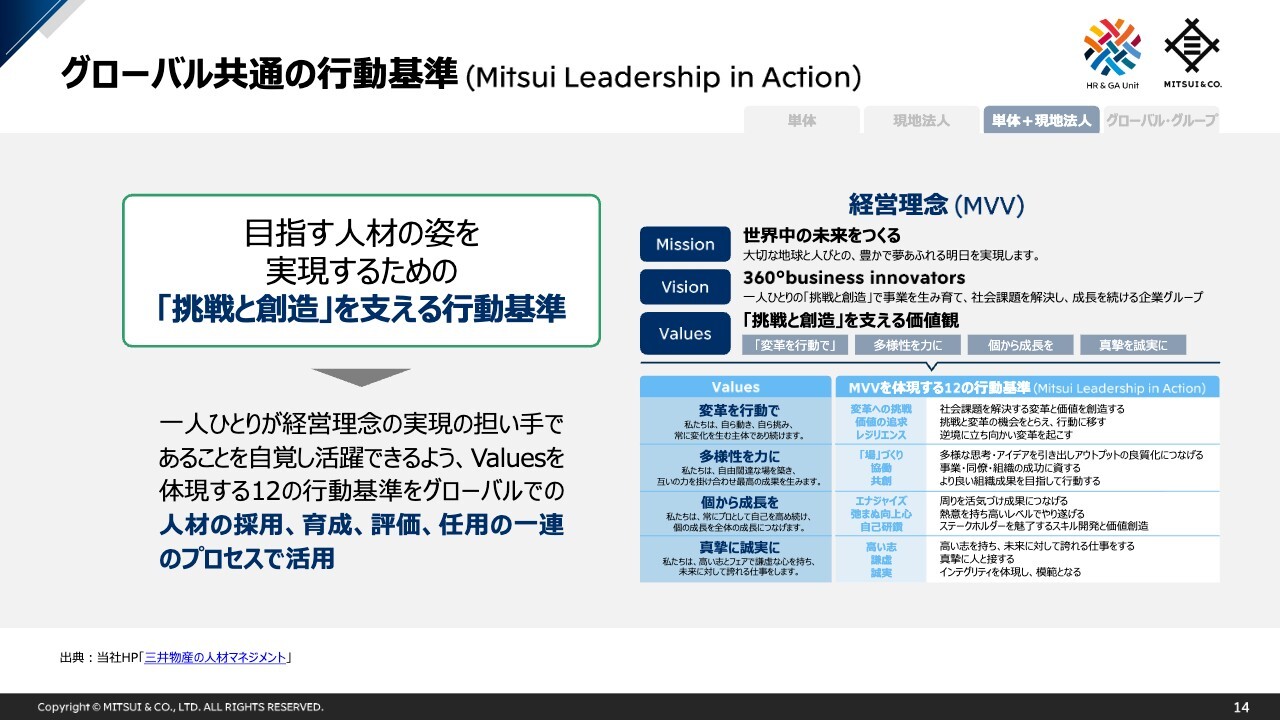Select the 単体 tab
The height and width of the screenshot is (720, 1280).
point(801,120)
